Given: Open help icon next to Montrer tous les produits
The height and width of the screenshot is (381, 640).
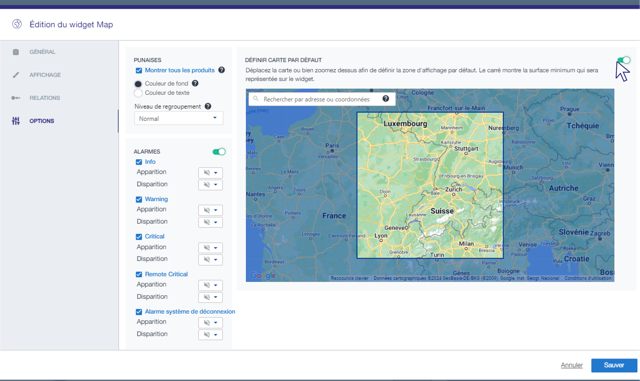Looking at the screenshot, I should click(x=221, y=70).
